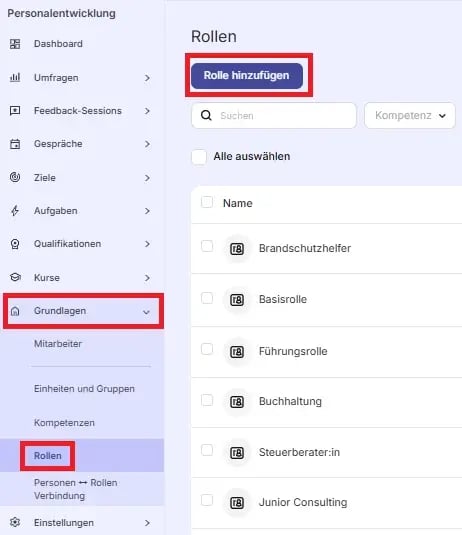
Task: Click the Feedback-Sessions star chat icon
Action: pyautogui.click(x=15, y=111)
